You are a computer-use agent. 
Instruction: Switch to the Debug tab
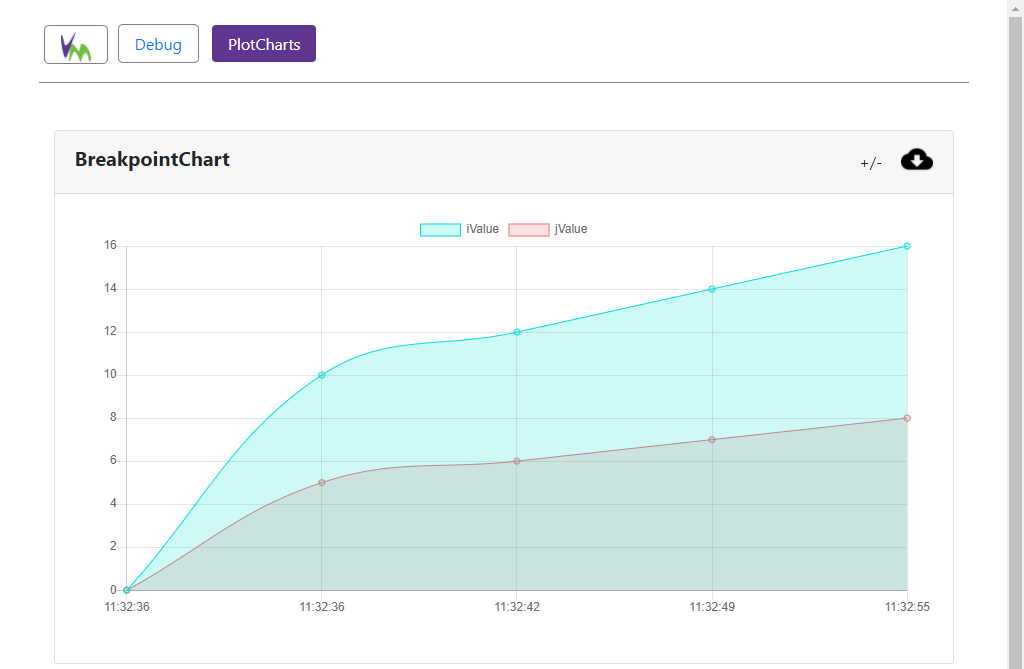158,44
